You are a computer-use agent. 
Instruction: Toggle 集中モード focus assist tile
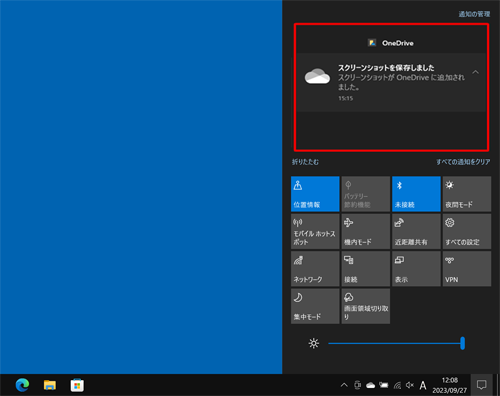315,306
